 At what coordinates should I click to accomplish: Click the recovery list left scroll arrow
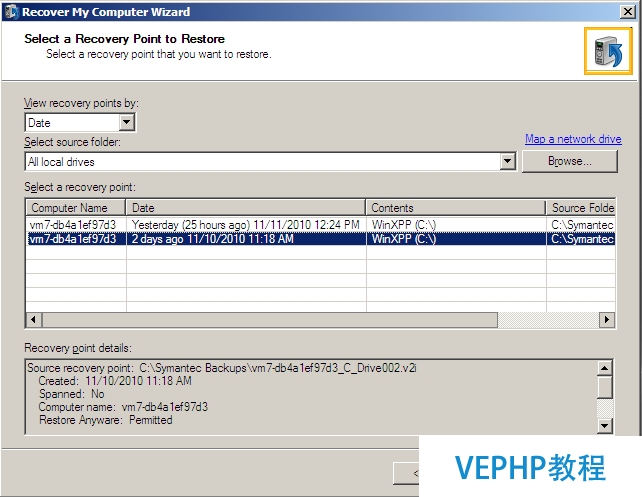point(34,320)
